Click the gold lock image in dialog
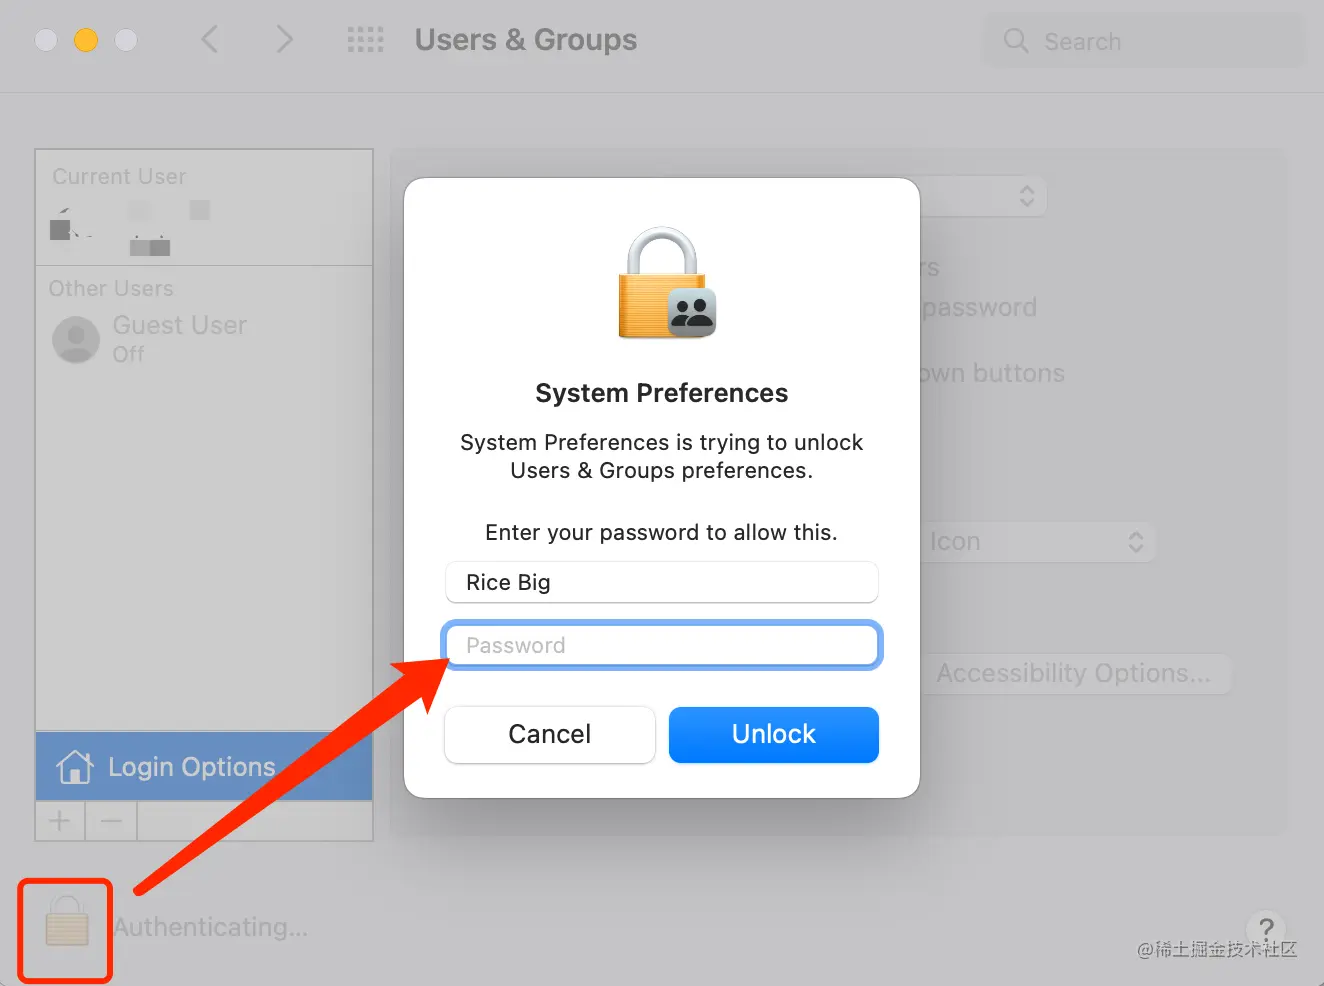Image resolution: width=1324 pixels, height=986 pixels. coord(667,283)
